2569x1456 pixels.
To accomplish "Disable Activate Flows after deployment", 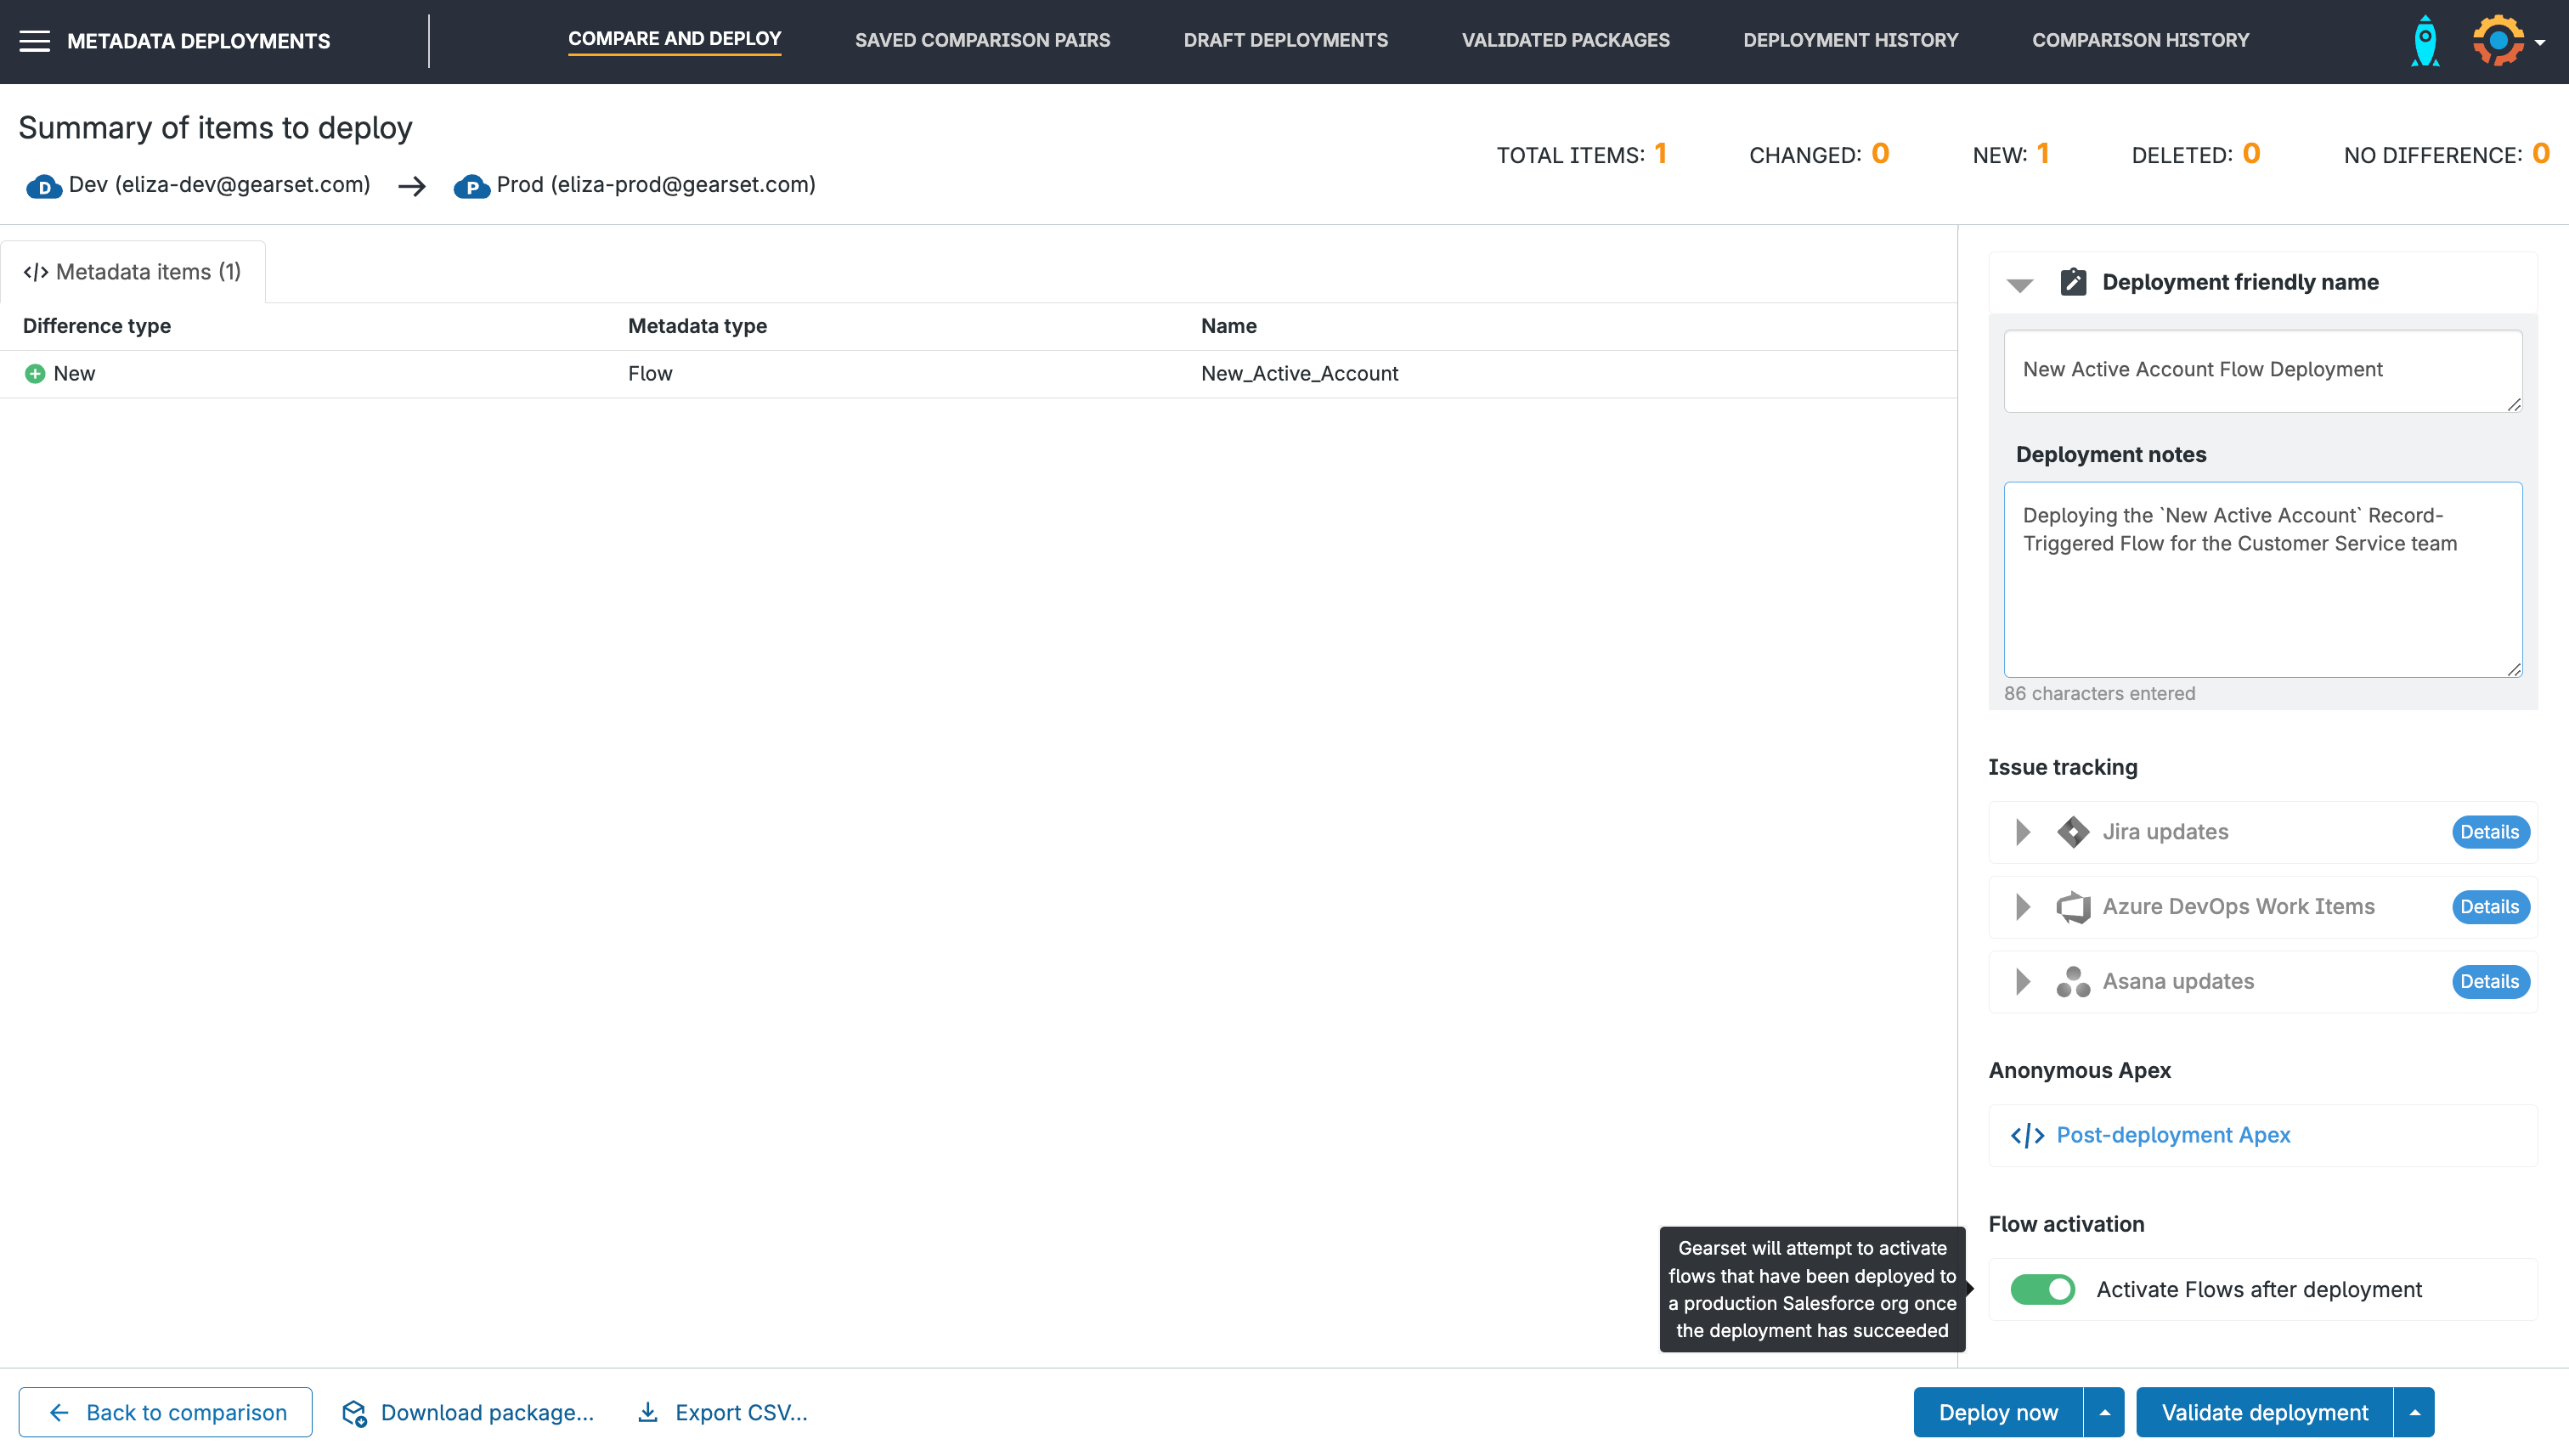I will (2043, 1289).
